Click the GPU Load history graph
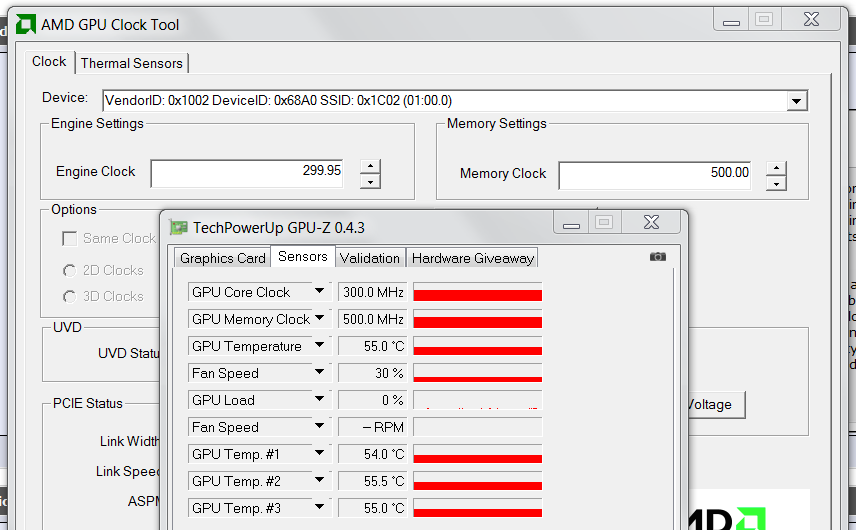856x530 pixels. (x=478, y=400)
